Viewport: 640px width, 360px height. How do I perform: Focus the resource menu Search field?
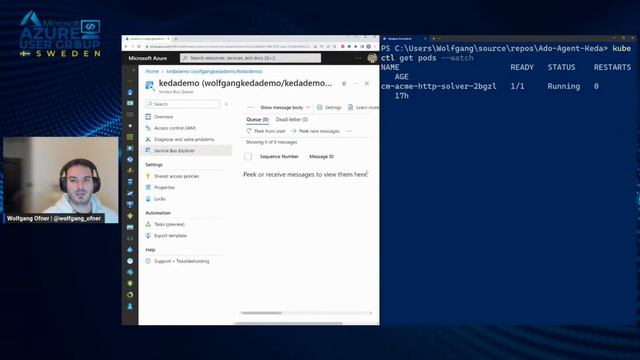tap(182, 104)
